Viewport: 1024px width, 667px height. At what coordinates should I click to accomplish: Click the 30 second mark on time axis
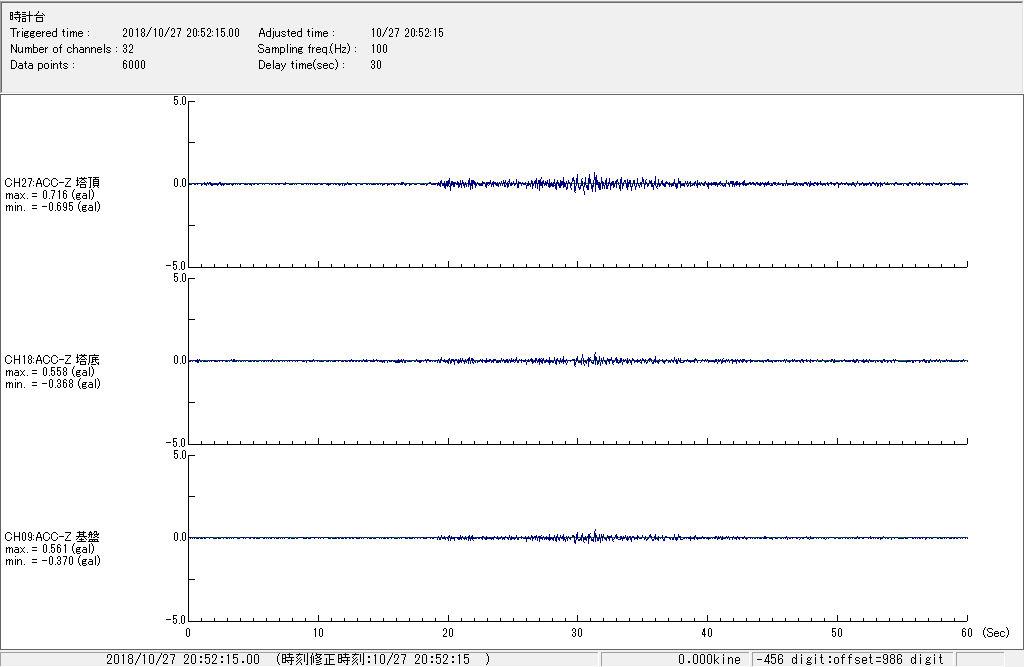pos(577,633)
